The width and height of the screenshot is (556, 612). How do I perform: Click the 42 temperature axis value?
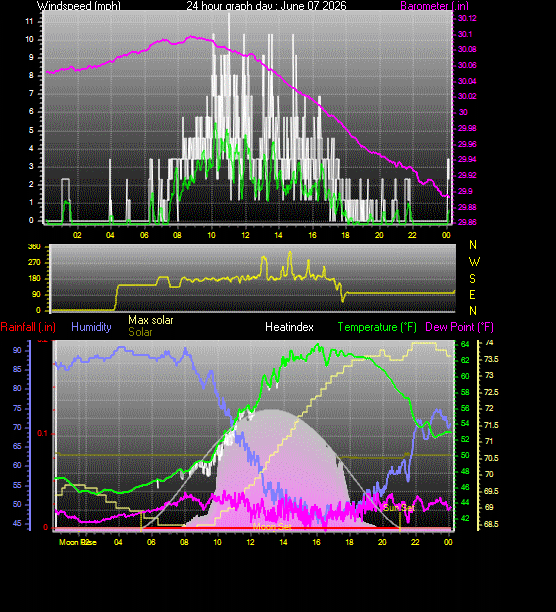point(465,518)
